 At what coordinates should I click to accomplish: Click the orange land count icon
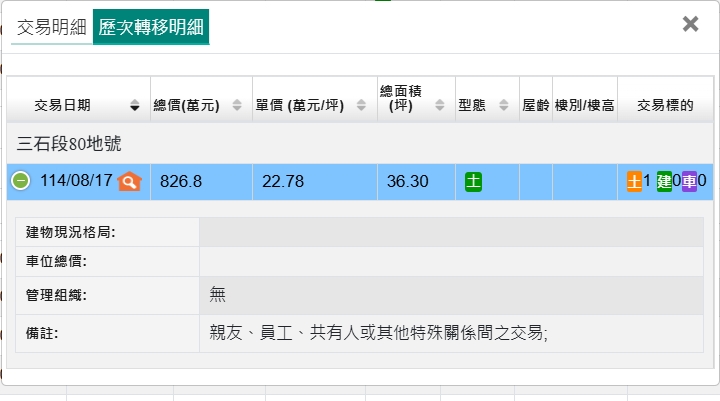(x=634, y=181)
